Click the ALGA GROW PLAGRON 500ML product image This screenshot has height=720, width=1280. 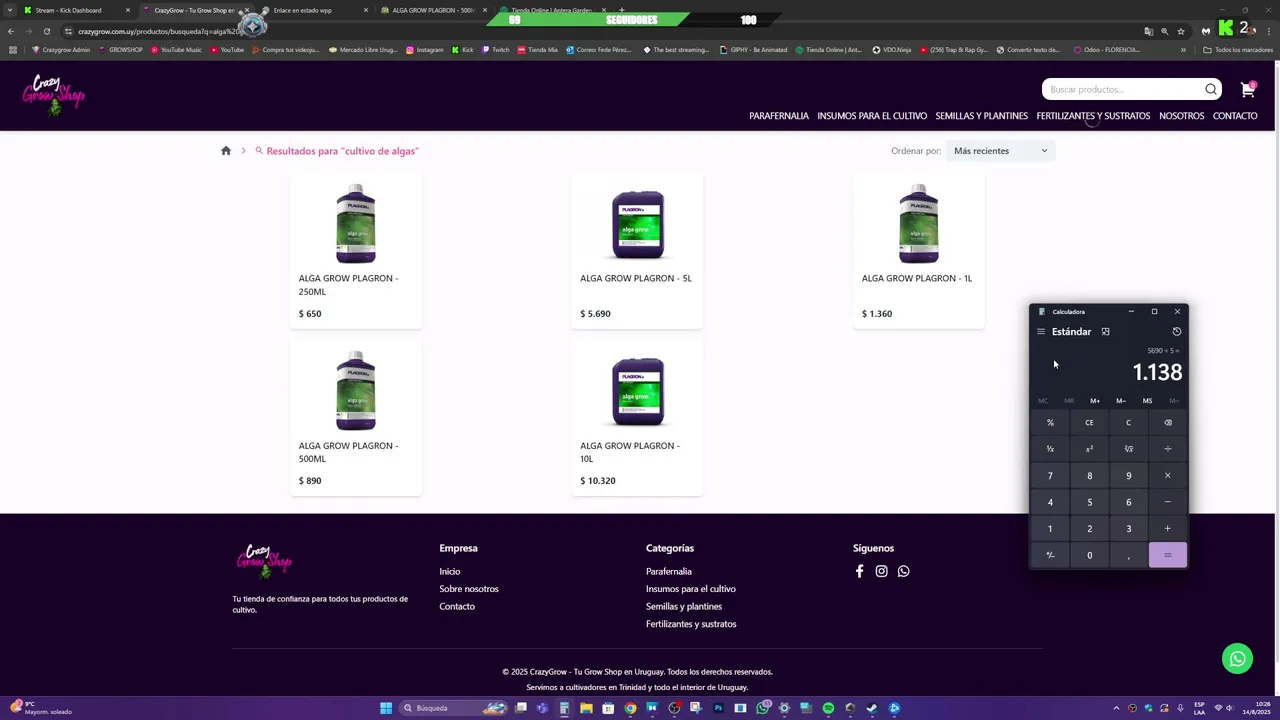[356, 391]
